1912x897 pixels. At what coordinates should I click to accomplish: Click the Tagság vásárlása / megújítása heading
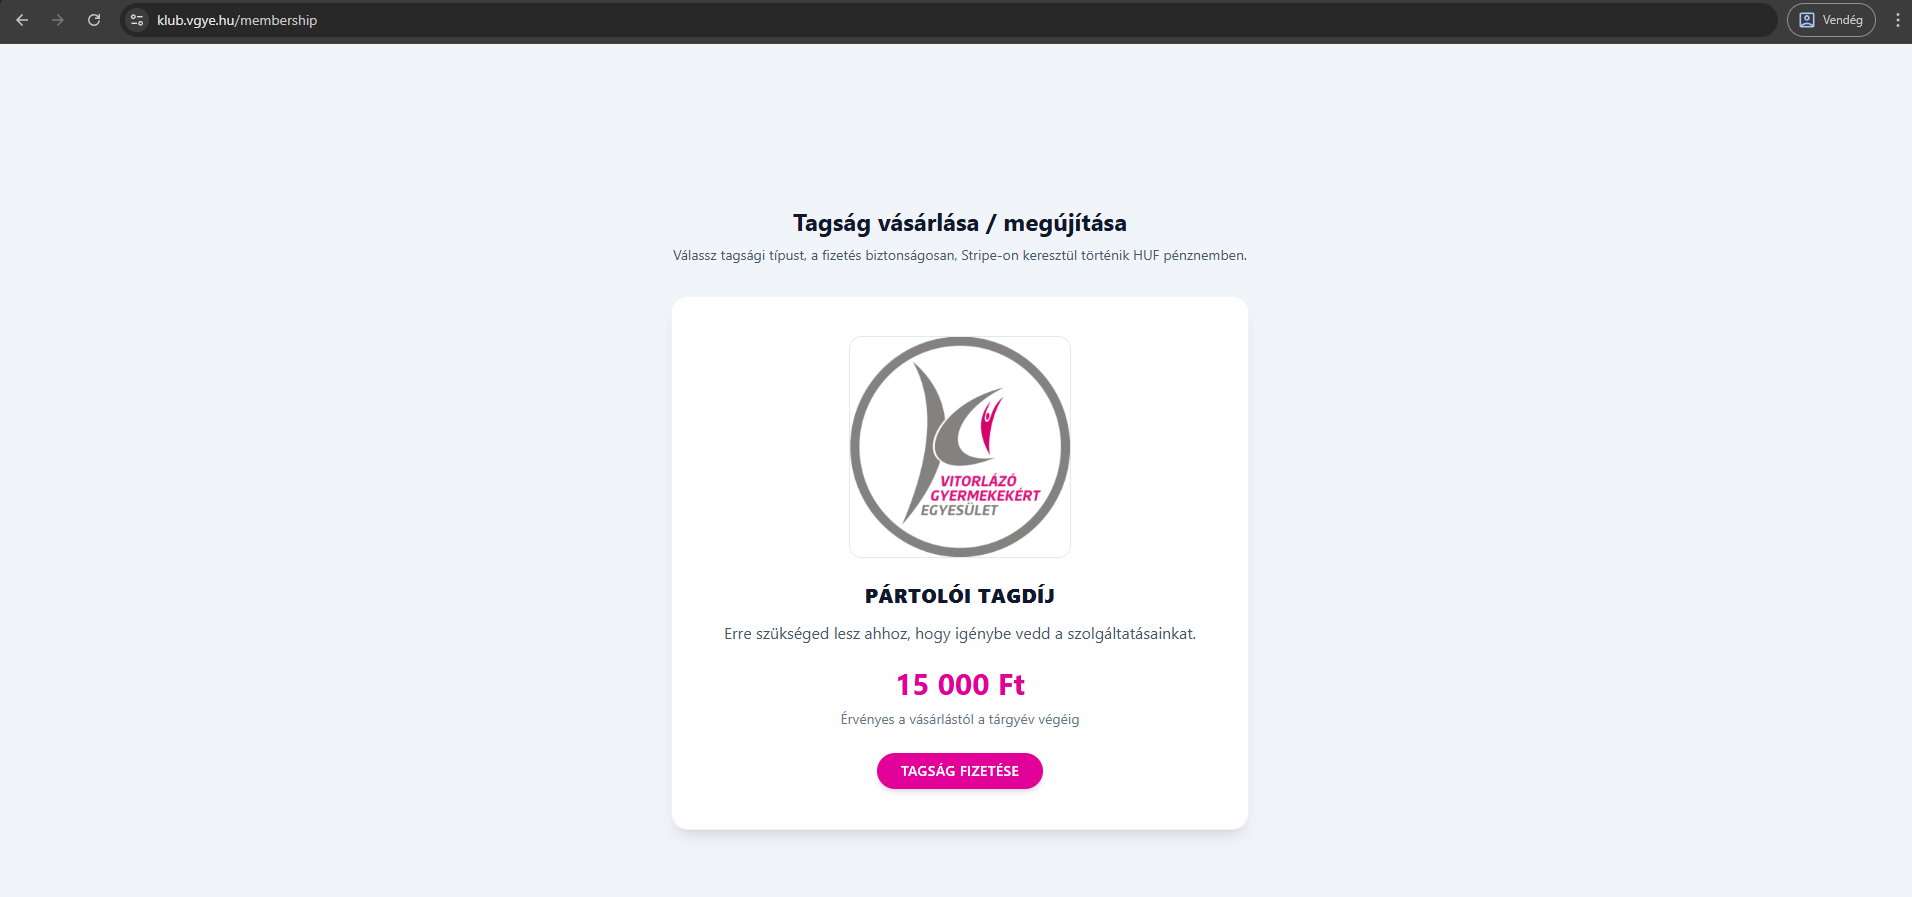pos(960,223)
